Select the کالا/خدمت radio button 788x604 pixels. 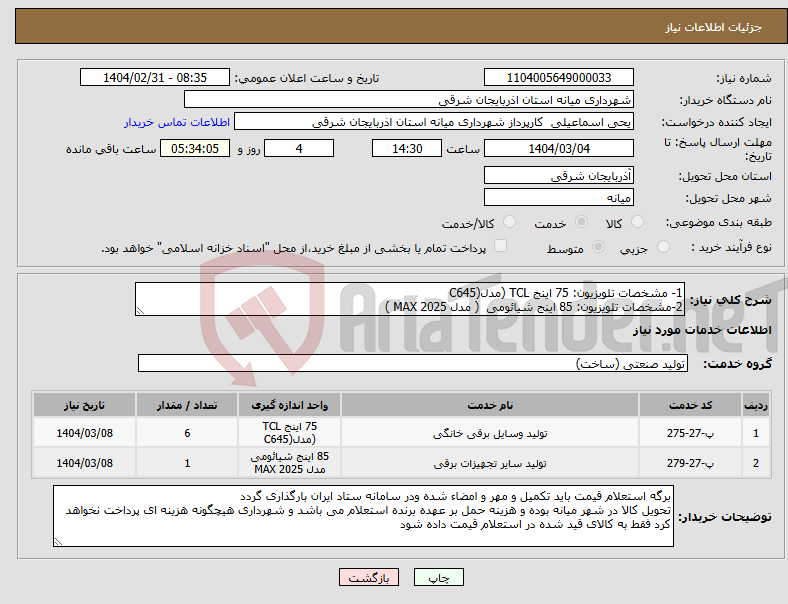pos(510,222)
